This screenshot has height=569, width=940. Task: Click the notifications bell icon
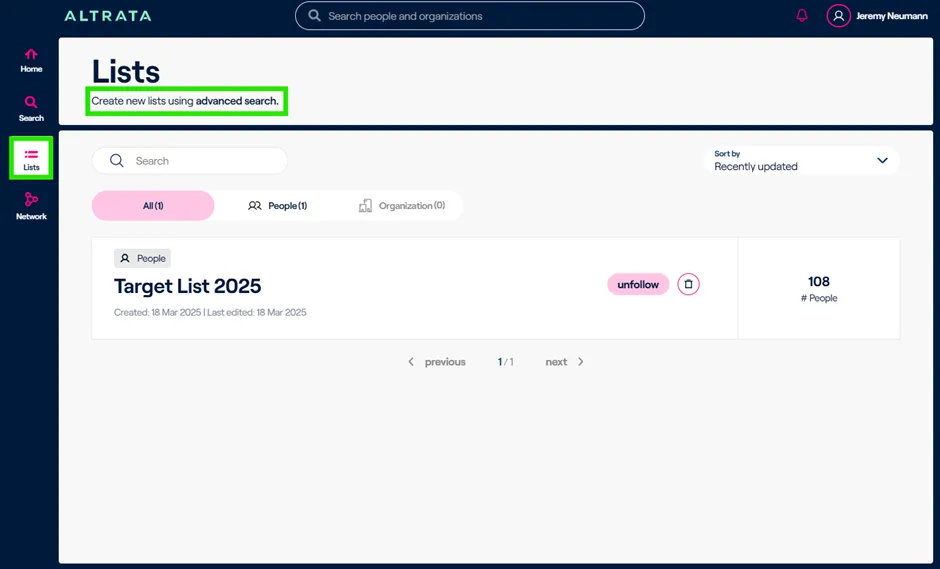802,16
